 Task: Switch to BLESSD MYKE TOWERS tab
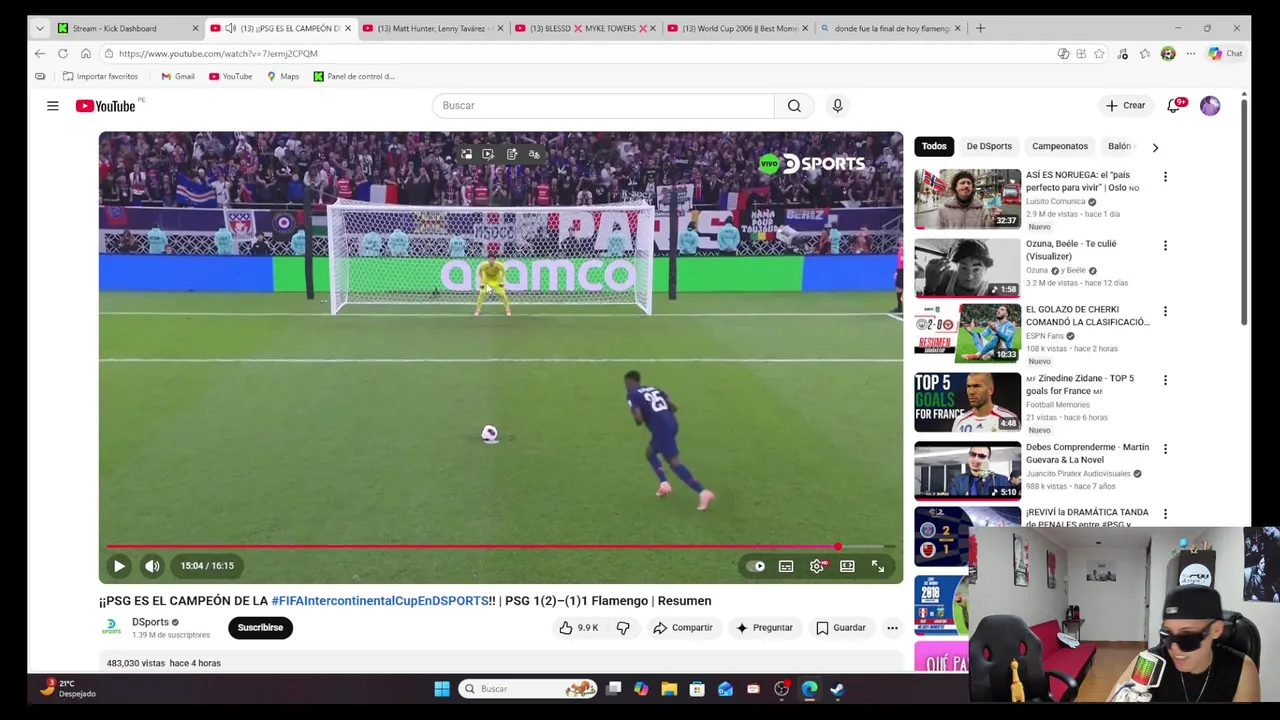click(x=586, y=28)
